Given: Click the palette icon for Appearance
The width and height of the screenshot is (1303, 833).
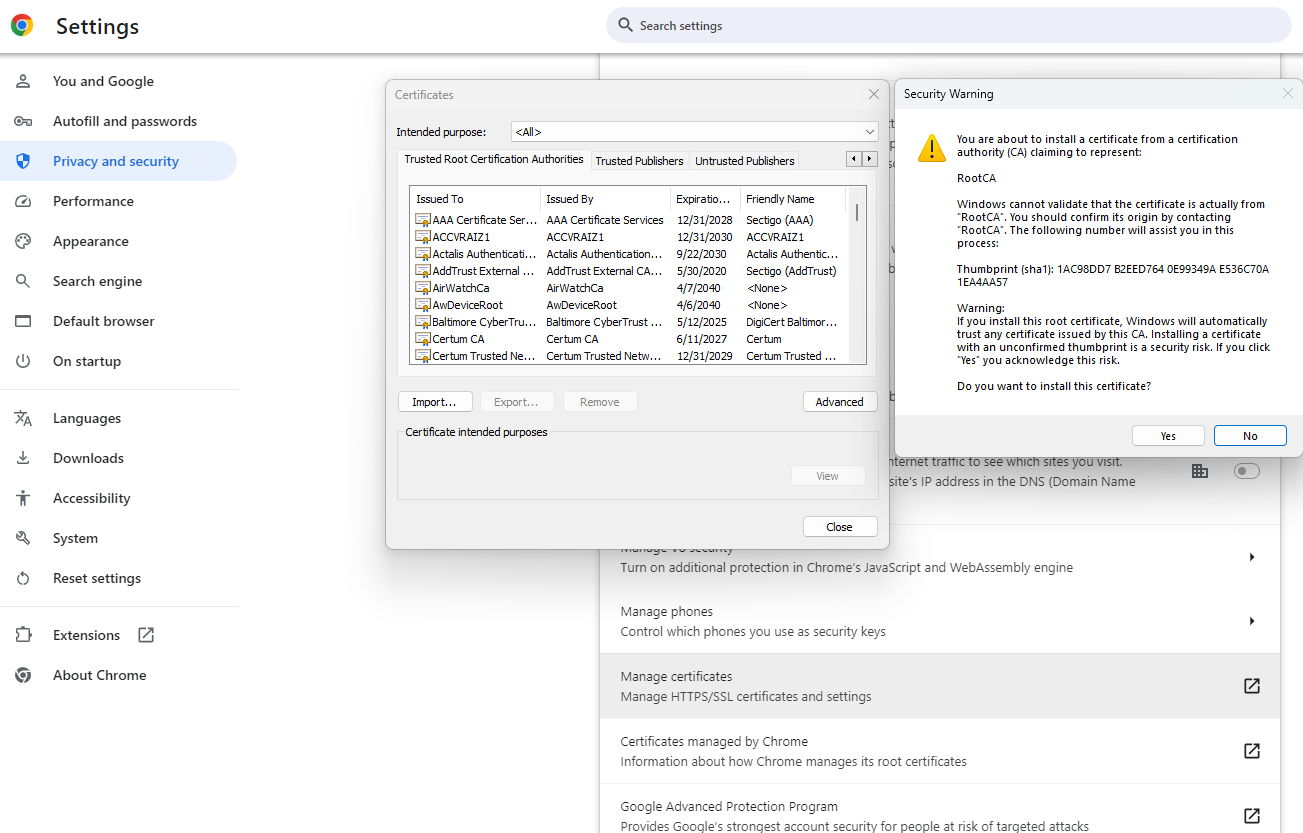Looking at the screenshot, I should coord(23,241).
